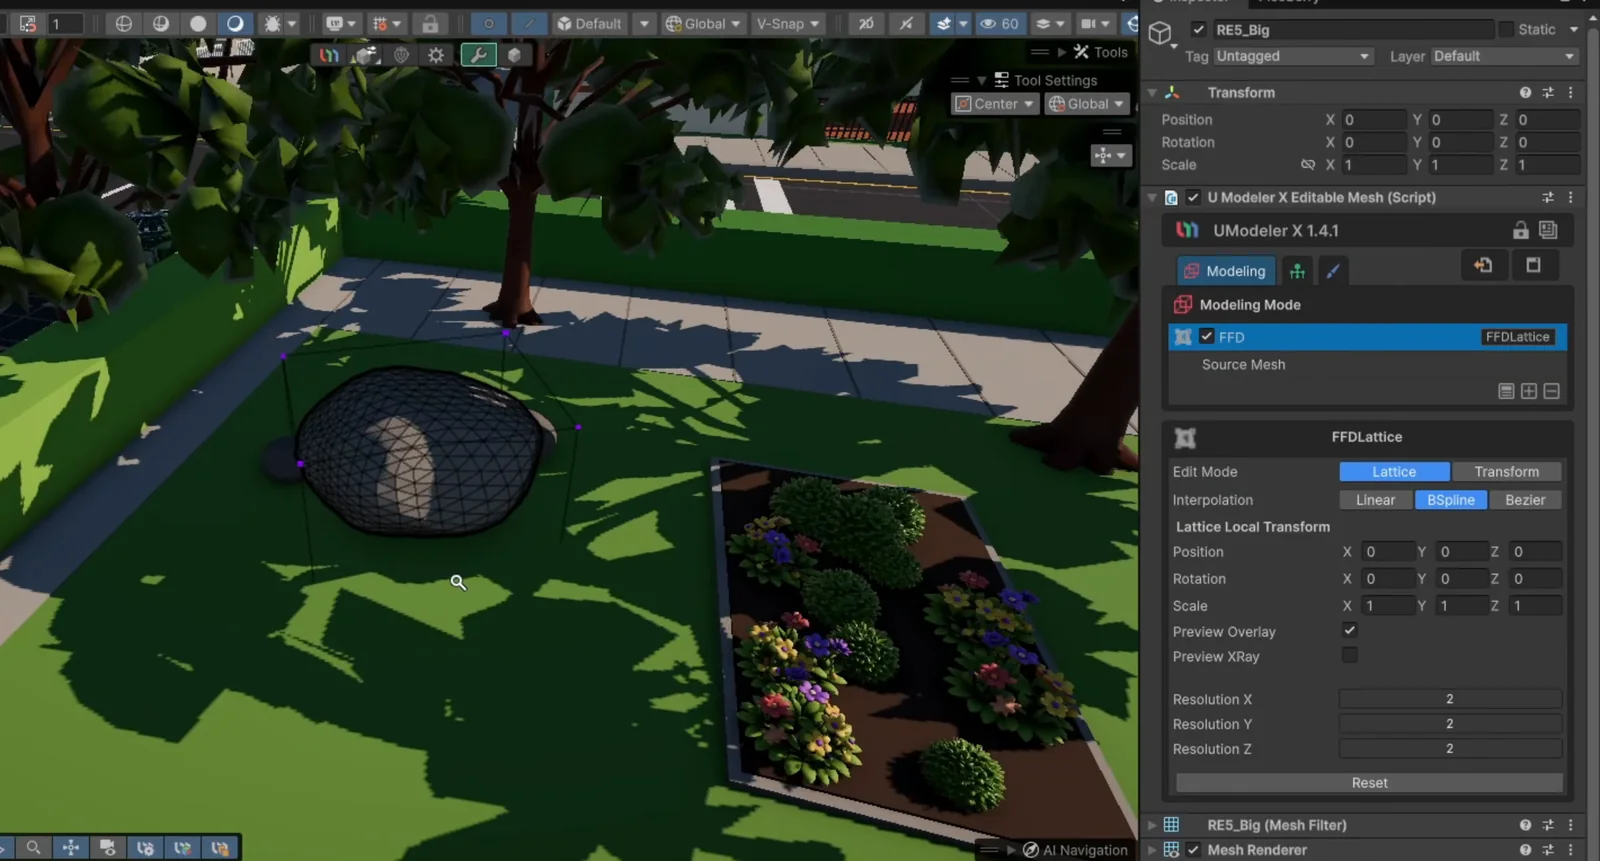Viewport: 1600px width, 861px height.
Task: Choose Linear interpolation
Action: click(x=1375, y=500)
